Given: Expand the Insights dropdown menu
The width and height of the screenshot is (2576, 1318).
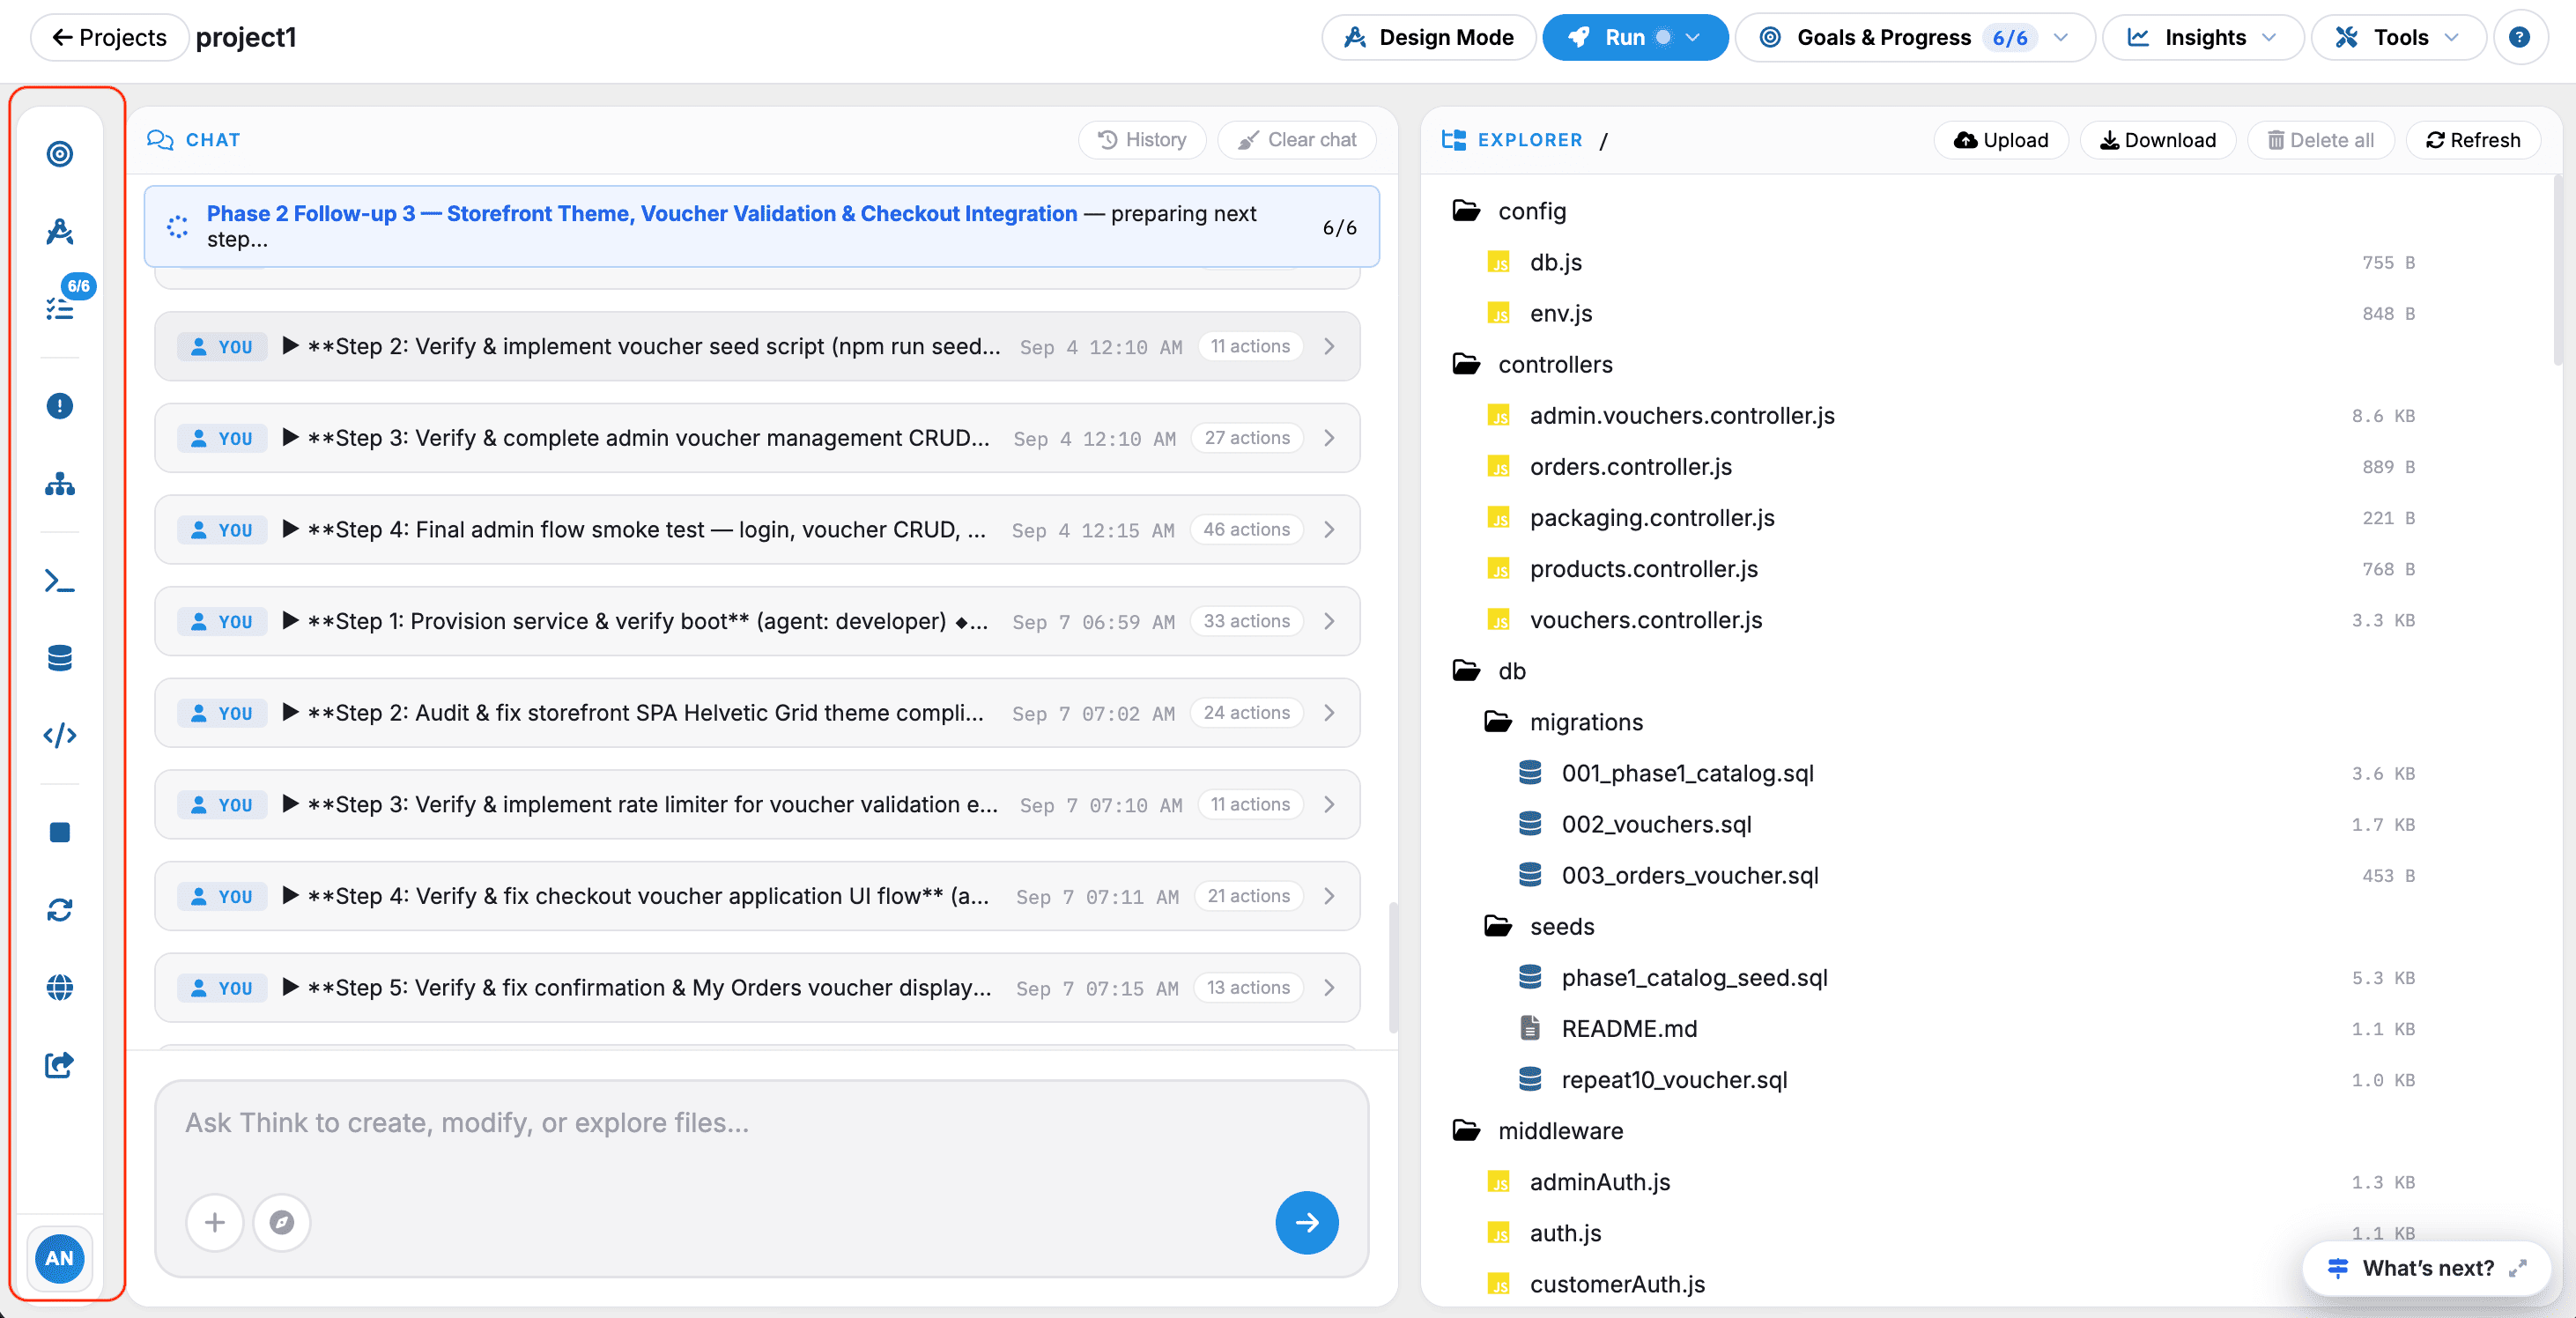Looking at the screenshot, I should 2203,38.
